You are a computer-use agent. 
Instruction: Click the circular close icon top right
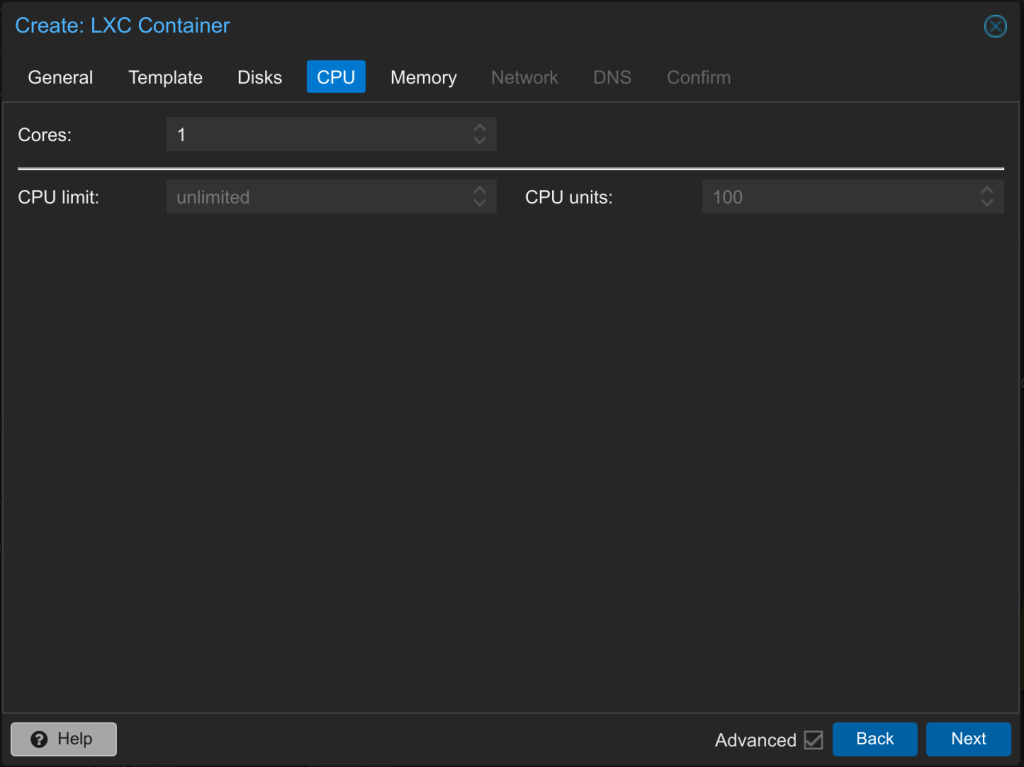(x=995, y=26)
